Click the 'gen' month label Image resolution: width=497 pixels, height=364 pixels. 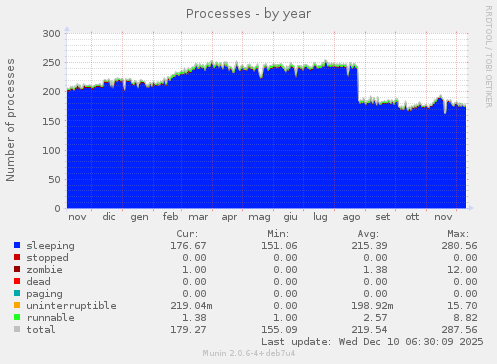pyautogui.click(x=139, y=218)
